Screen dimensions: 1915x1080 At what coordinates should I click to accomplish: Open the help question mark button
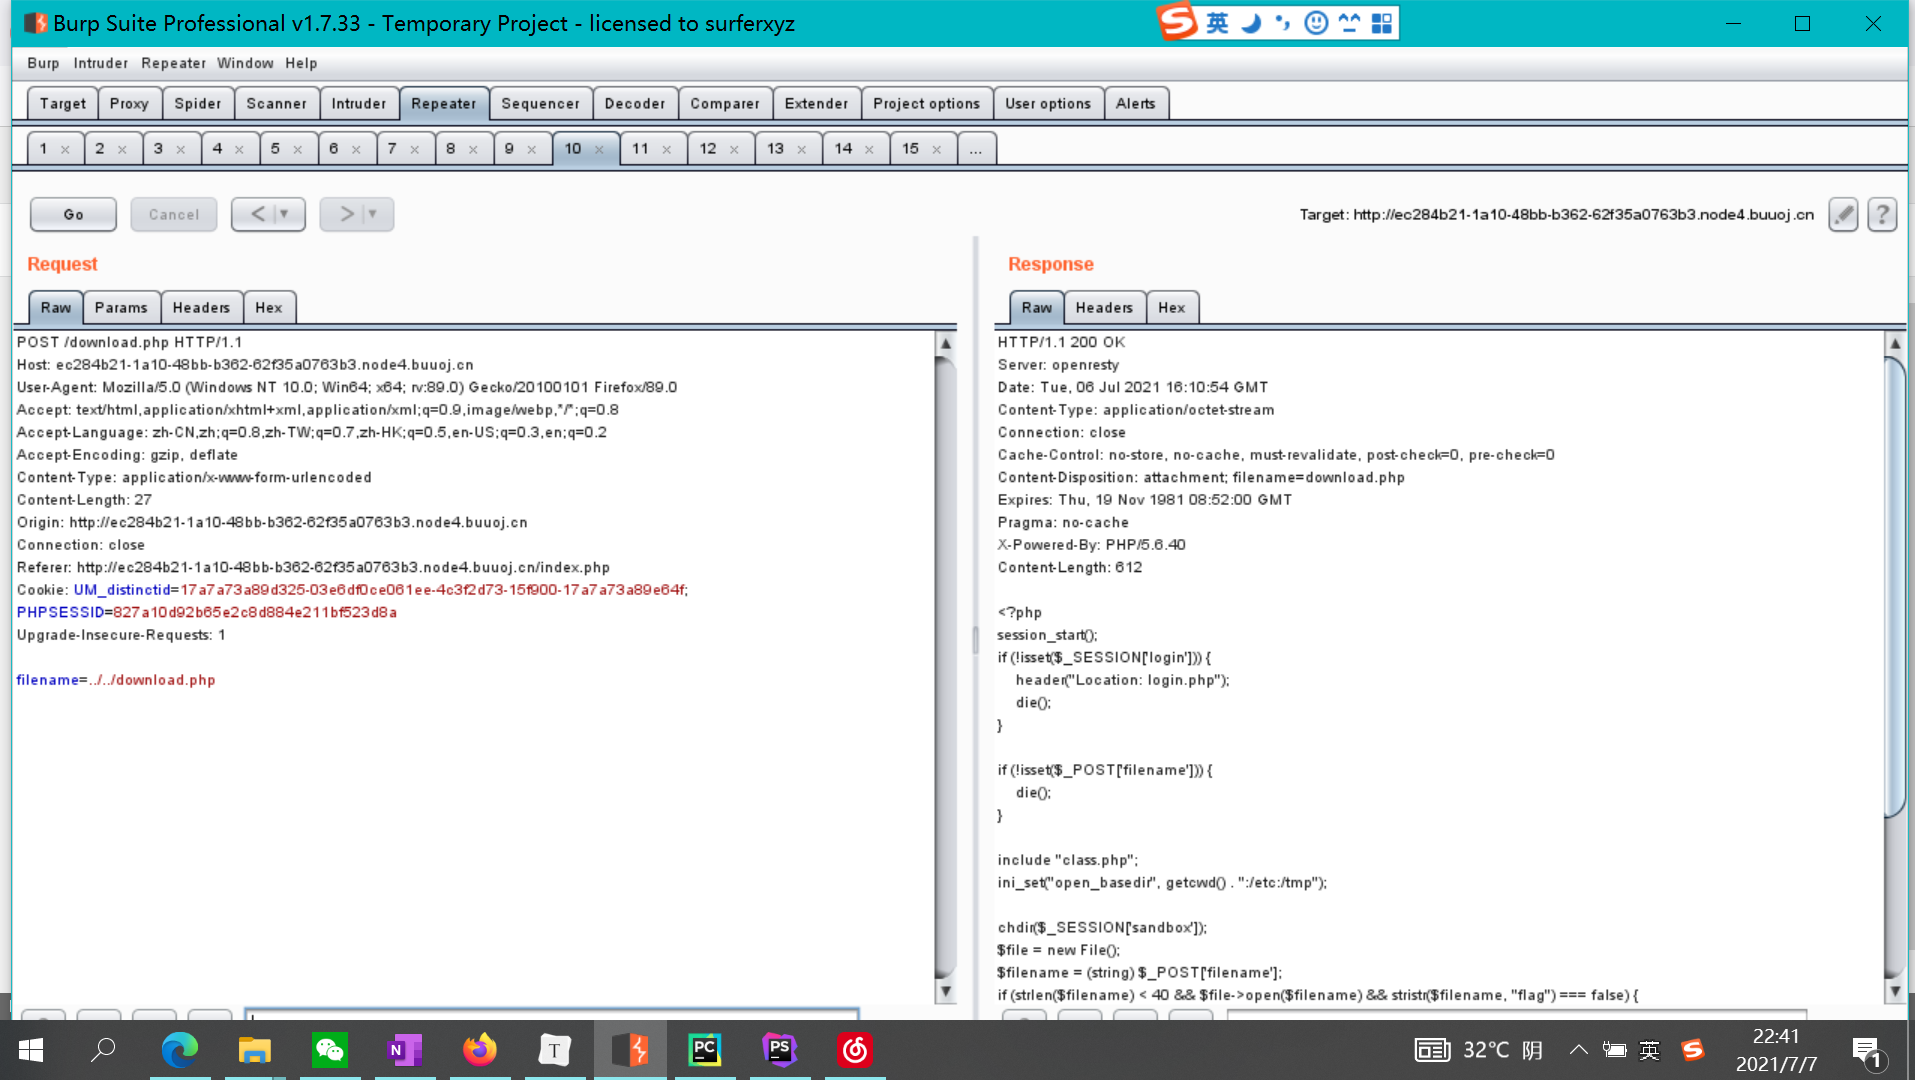(x=1882, y=214)
